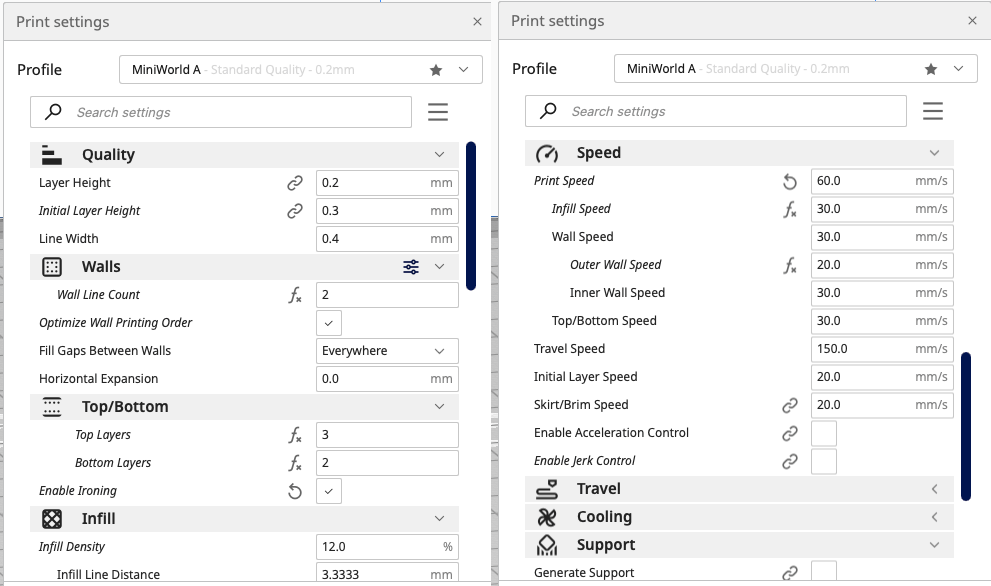Collapse the Infill section
991x586 pixels.
click(439, 519)
